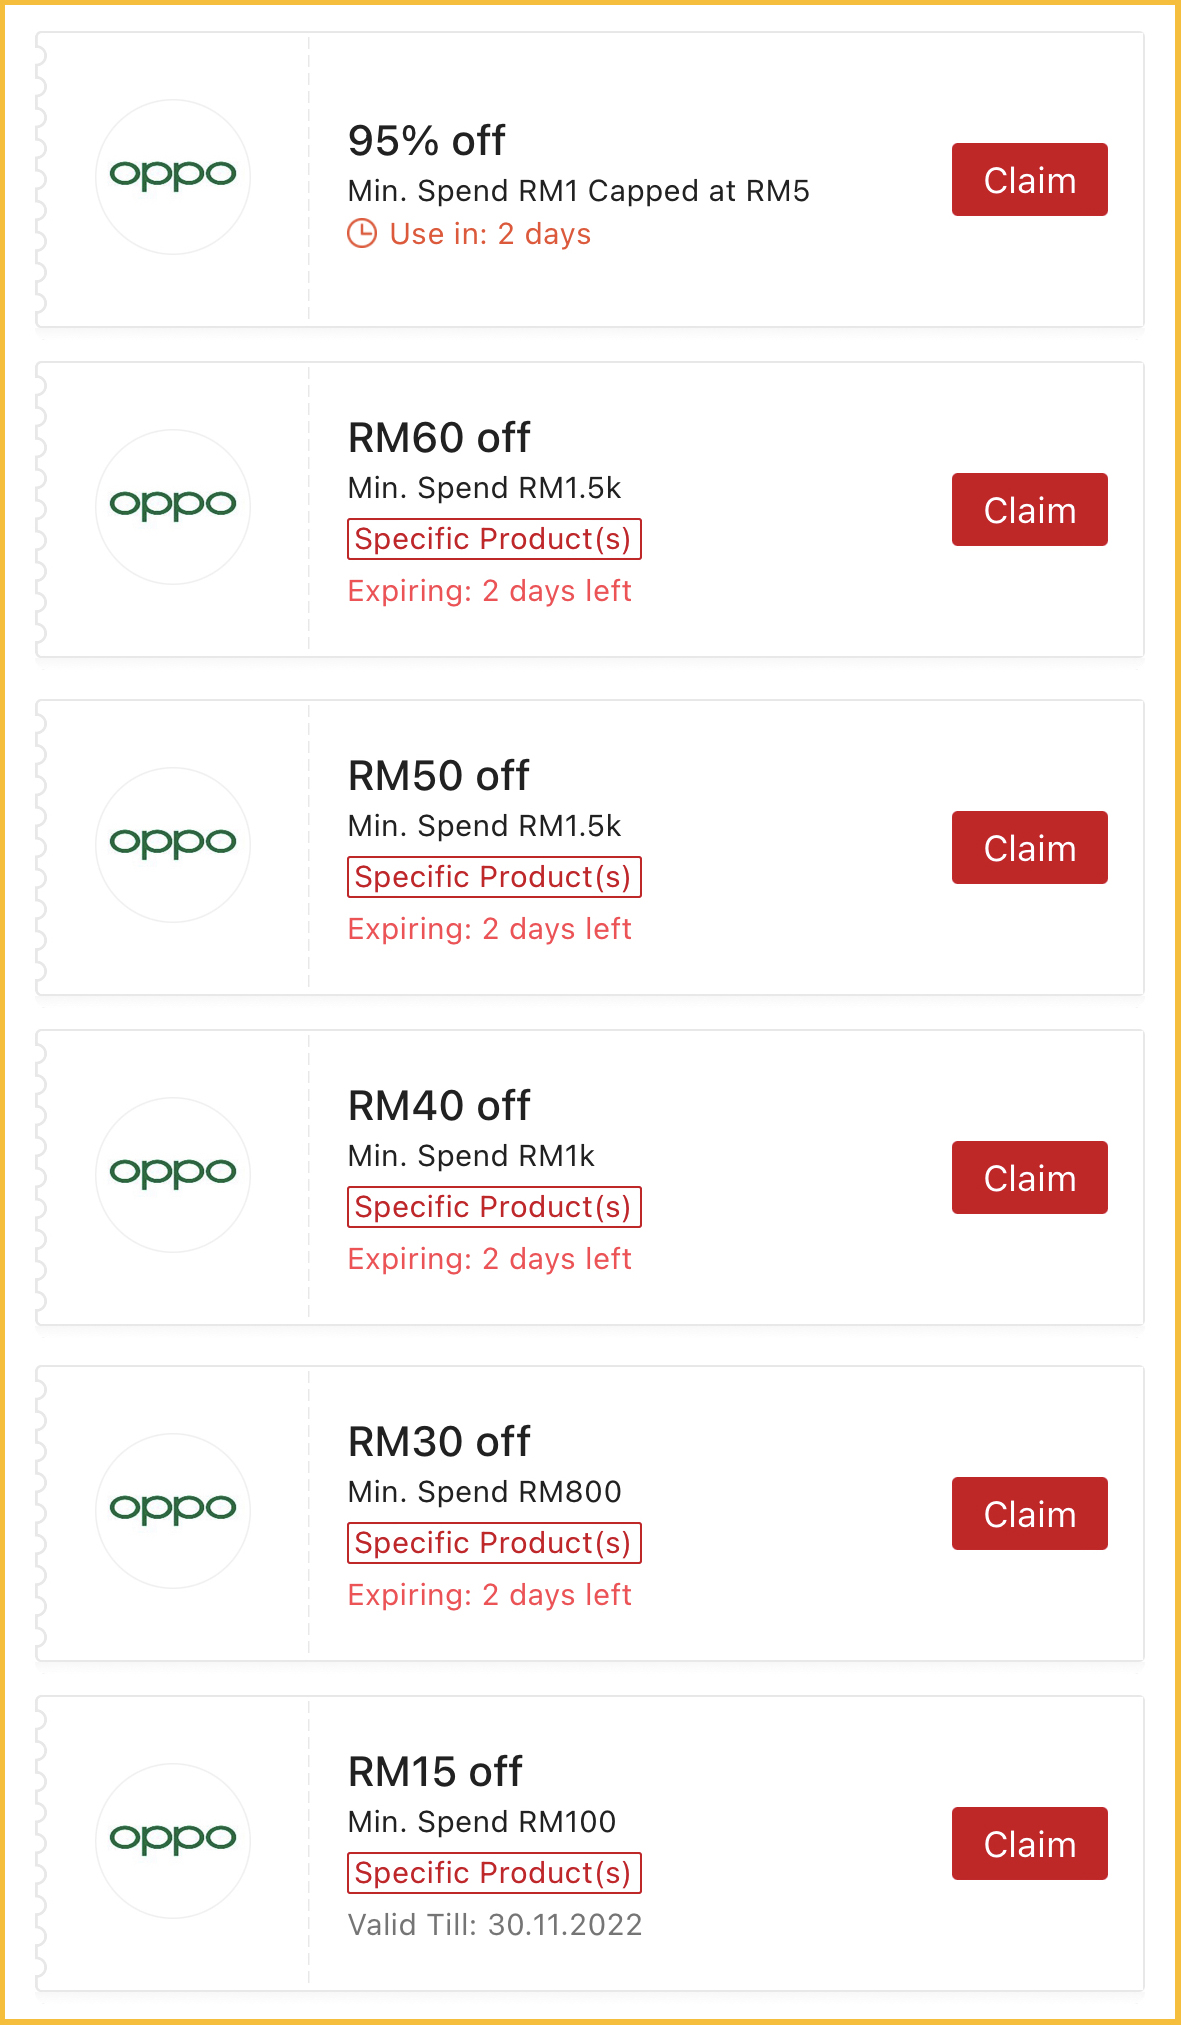Image resolution: width=1181 pixels, height=2025 pixels.
Task: Claim the RM50 off voucher
Action: coord(1029,848)
